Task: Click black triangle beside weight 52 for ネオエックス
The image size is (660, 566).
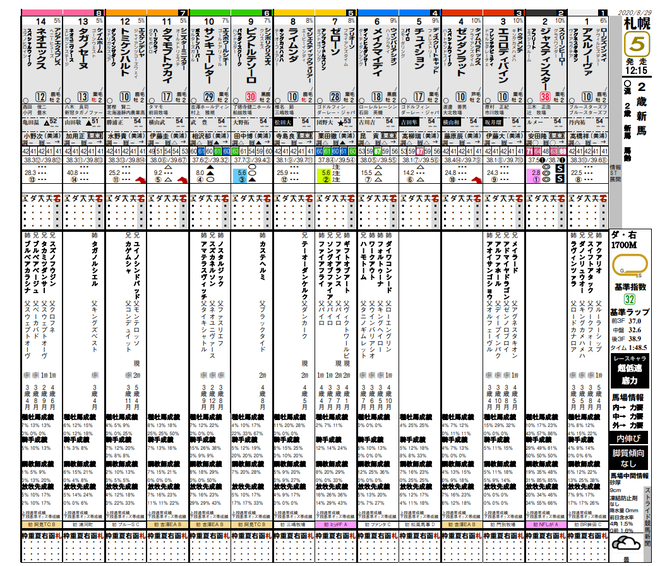Action: [46, 122]
